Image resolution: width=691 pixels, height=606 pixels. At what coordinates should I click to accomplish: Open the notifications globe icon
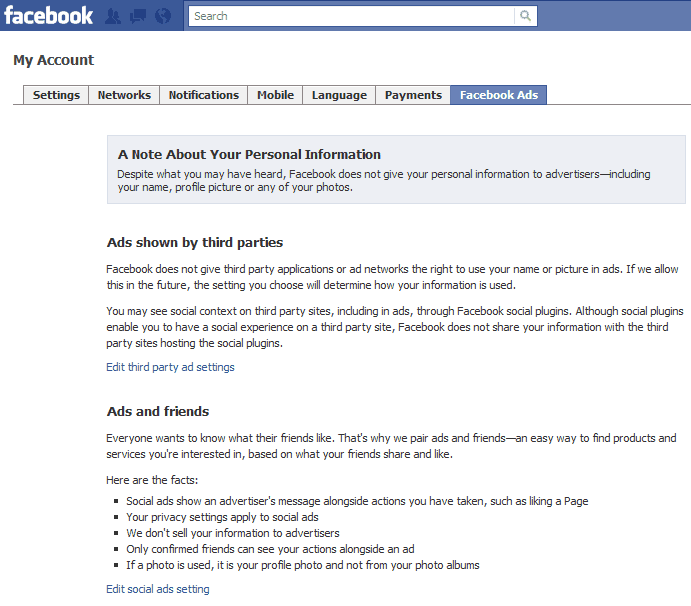(x=163, y=16)
